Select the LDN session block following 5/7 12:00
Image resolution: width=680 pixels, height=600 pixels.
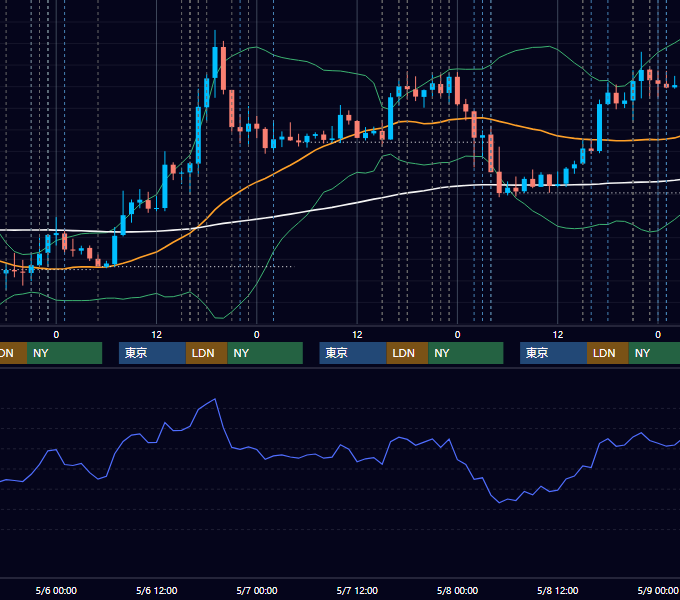click(x=407, y=353)
